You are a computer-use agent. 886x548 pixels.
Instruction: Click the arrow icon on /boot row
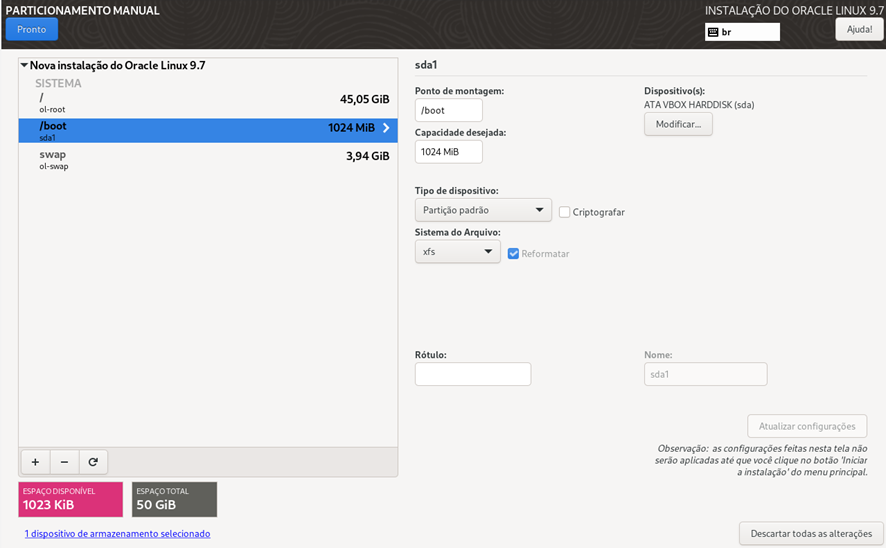tap(386, 128)
